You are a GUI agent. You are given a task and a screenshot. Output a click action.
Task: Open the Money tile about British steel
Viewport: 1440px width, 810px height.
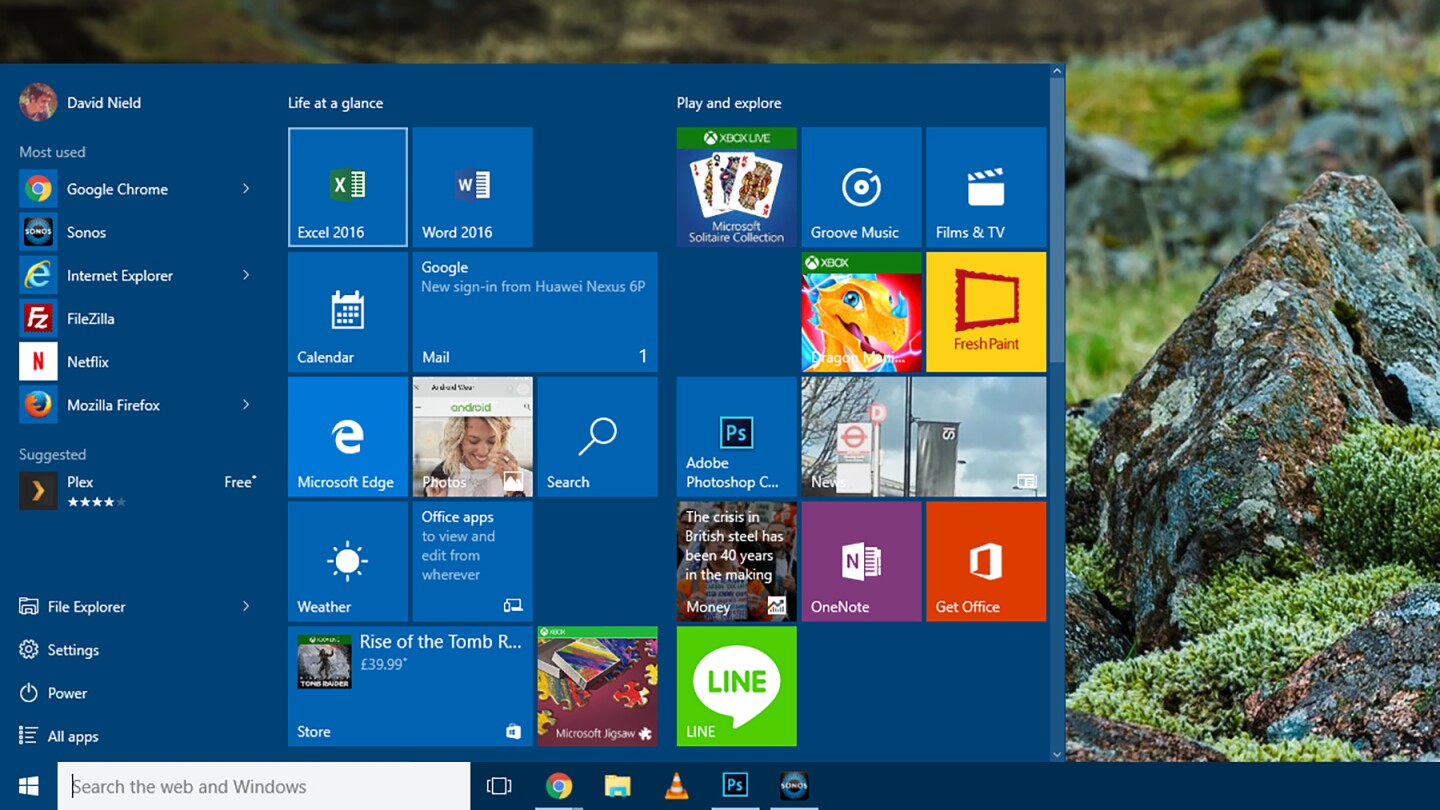737,562
